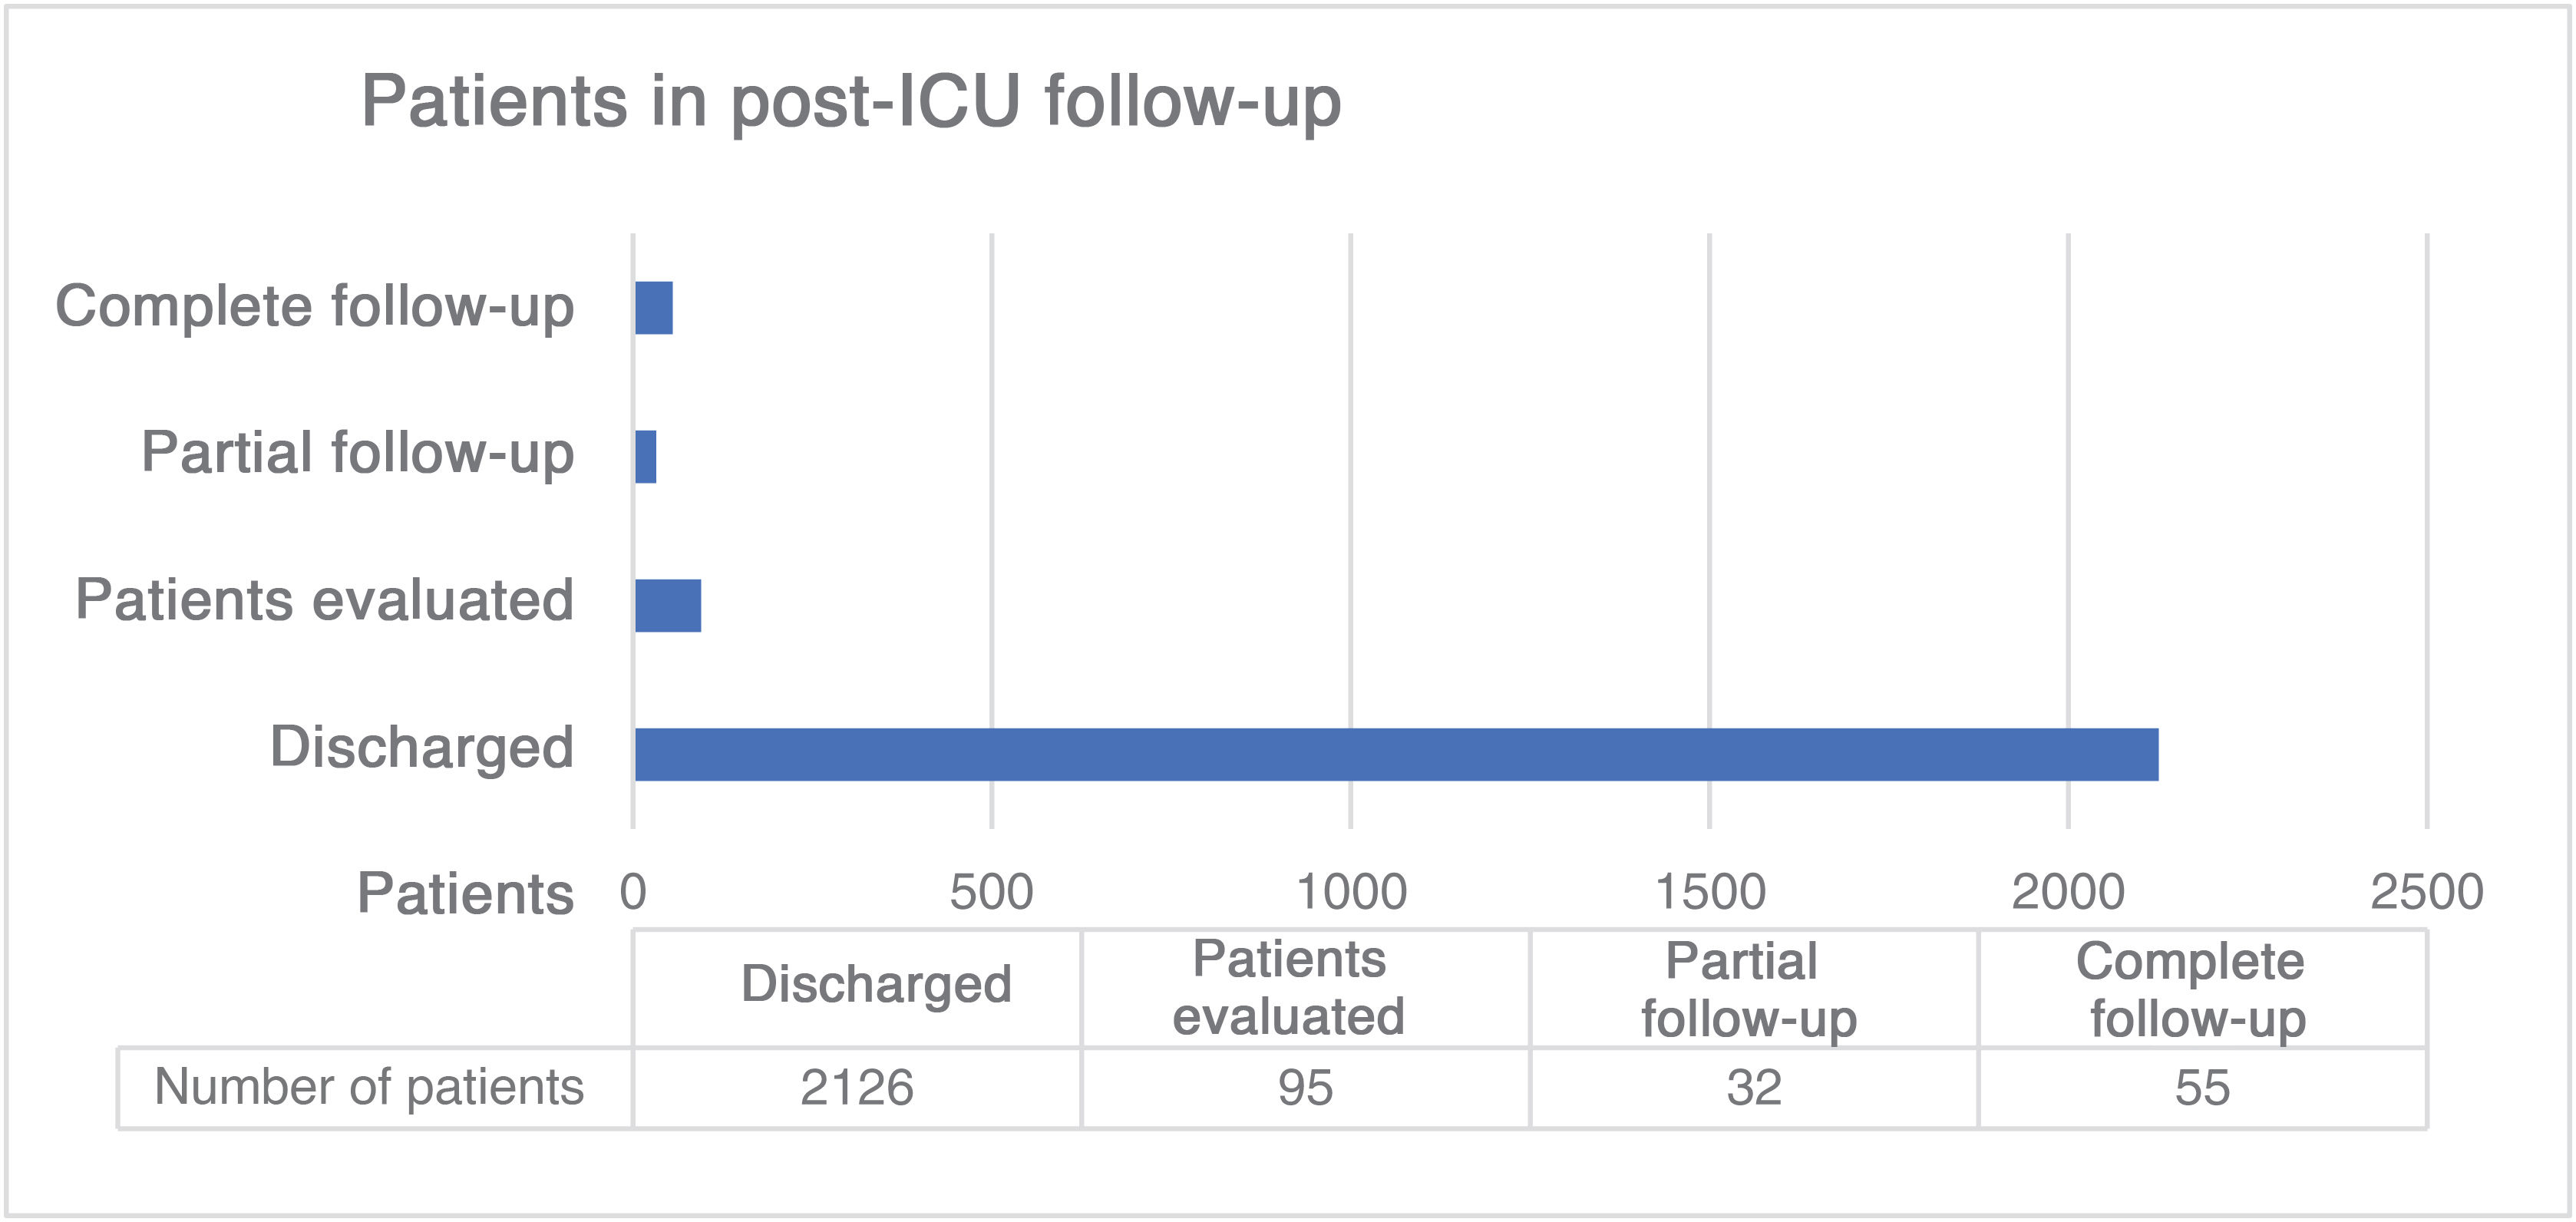Click the table cell showing 95

pyautogui.click(x=1305, y=1088)
